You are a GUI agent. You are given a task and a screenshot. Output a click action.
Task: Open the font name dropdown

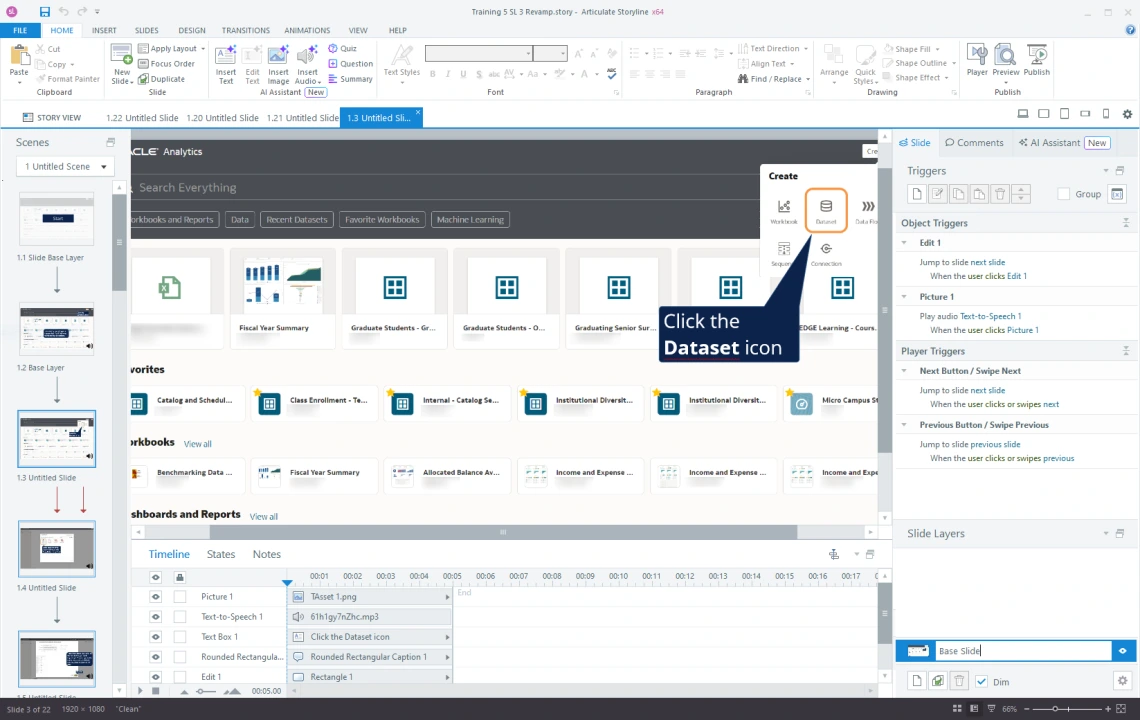point(528,53)
